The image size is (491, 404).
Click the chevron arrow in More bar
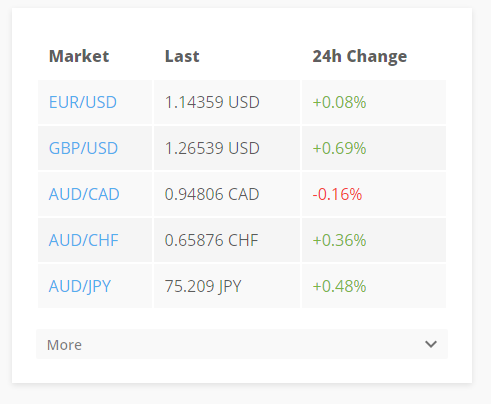431,344
